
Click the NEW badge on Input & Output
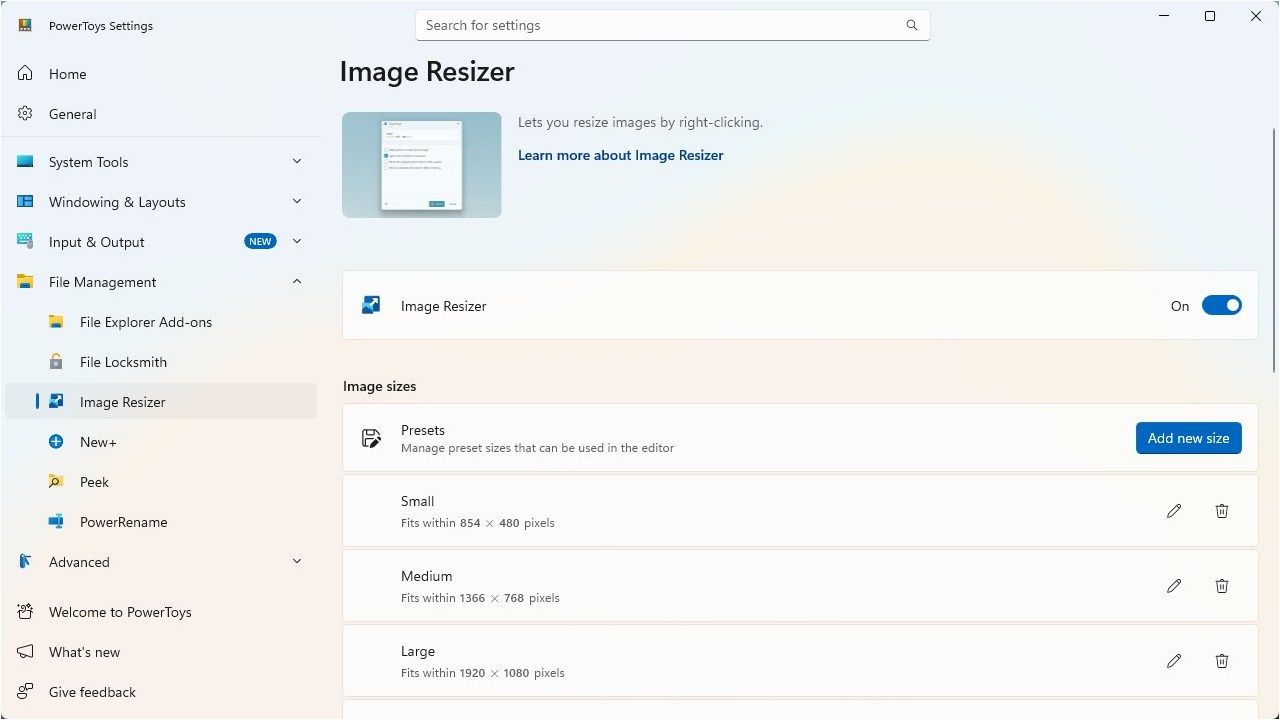[x=260, y=241]
